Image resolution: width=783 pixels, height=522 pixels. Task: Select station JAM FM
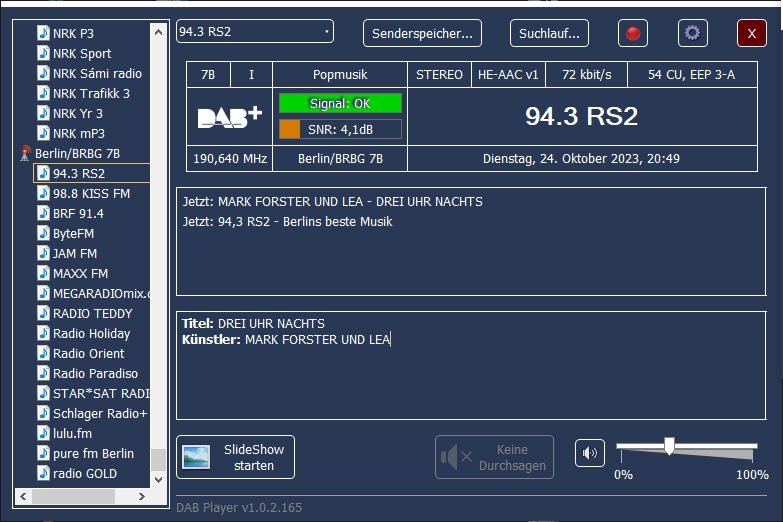(x=75, y=253)
